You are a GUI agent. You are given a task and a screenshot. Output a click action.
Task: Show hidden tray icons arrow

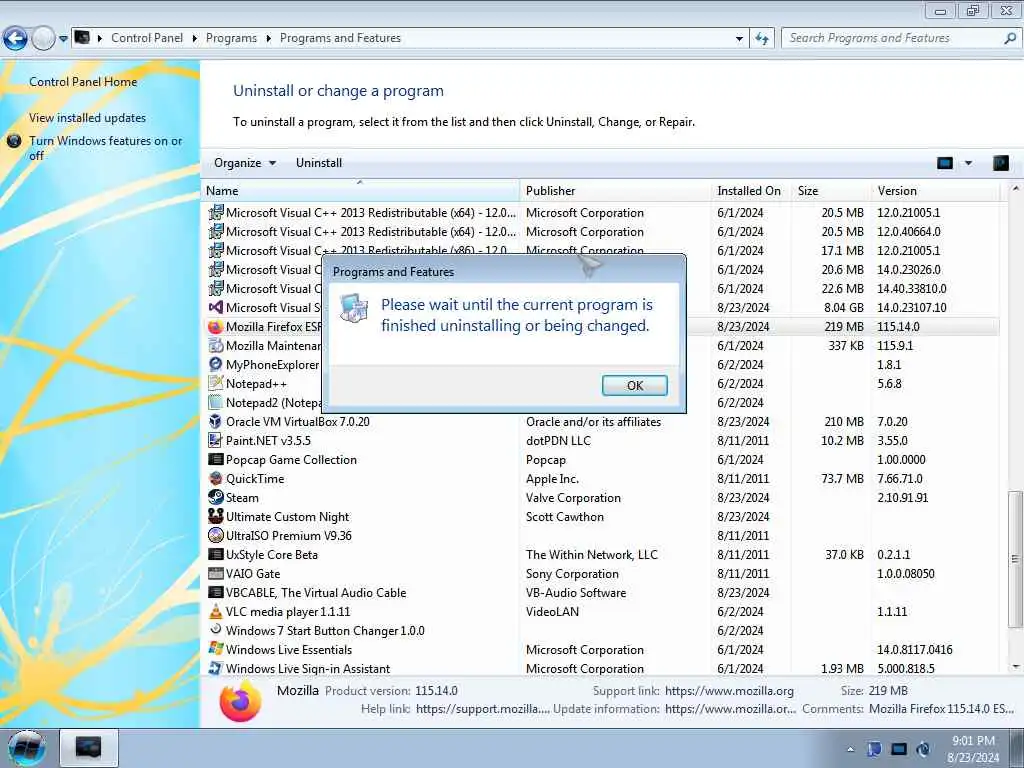850,749
